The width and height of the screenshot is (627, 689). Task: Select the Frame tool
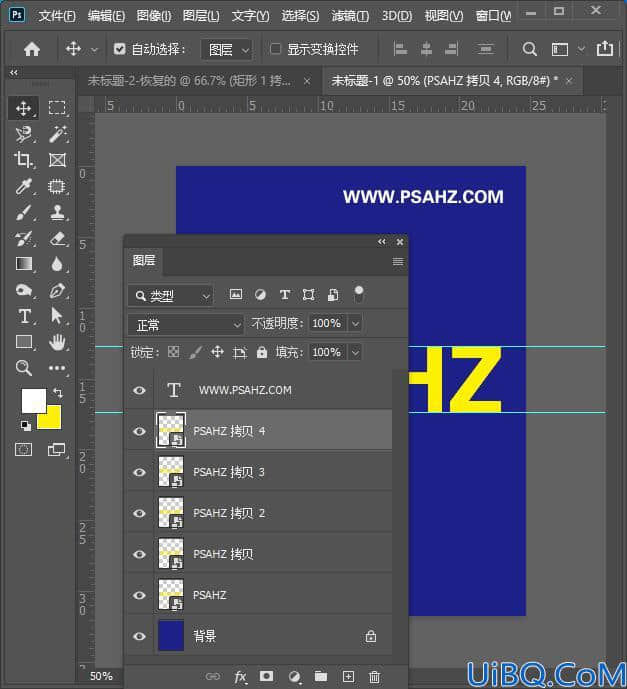pyautogui.click(x=57, y=160)
